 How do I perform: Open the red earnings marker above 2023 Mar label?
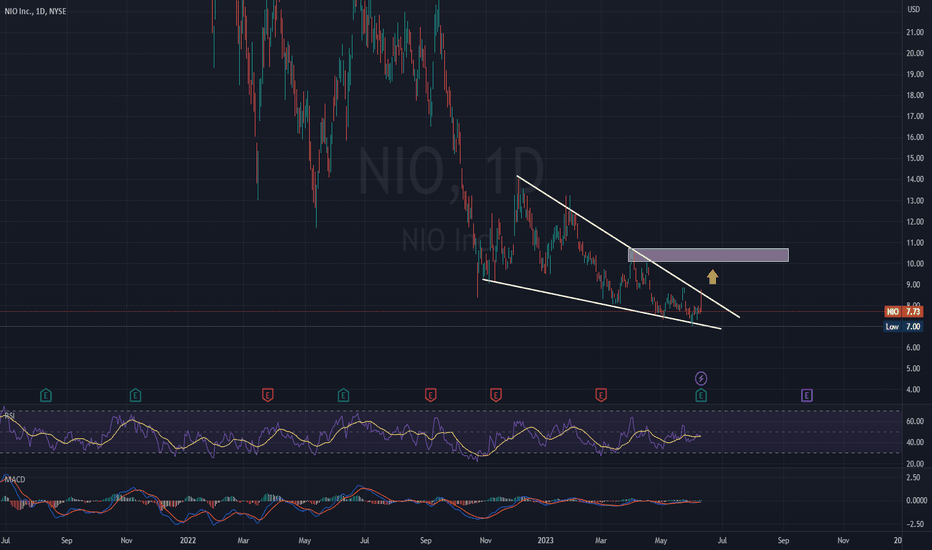pos(601,395)
